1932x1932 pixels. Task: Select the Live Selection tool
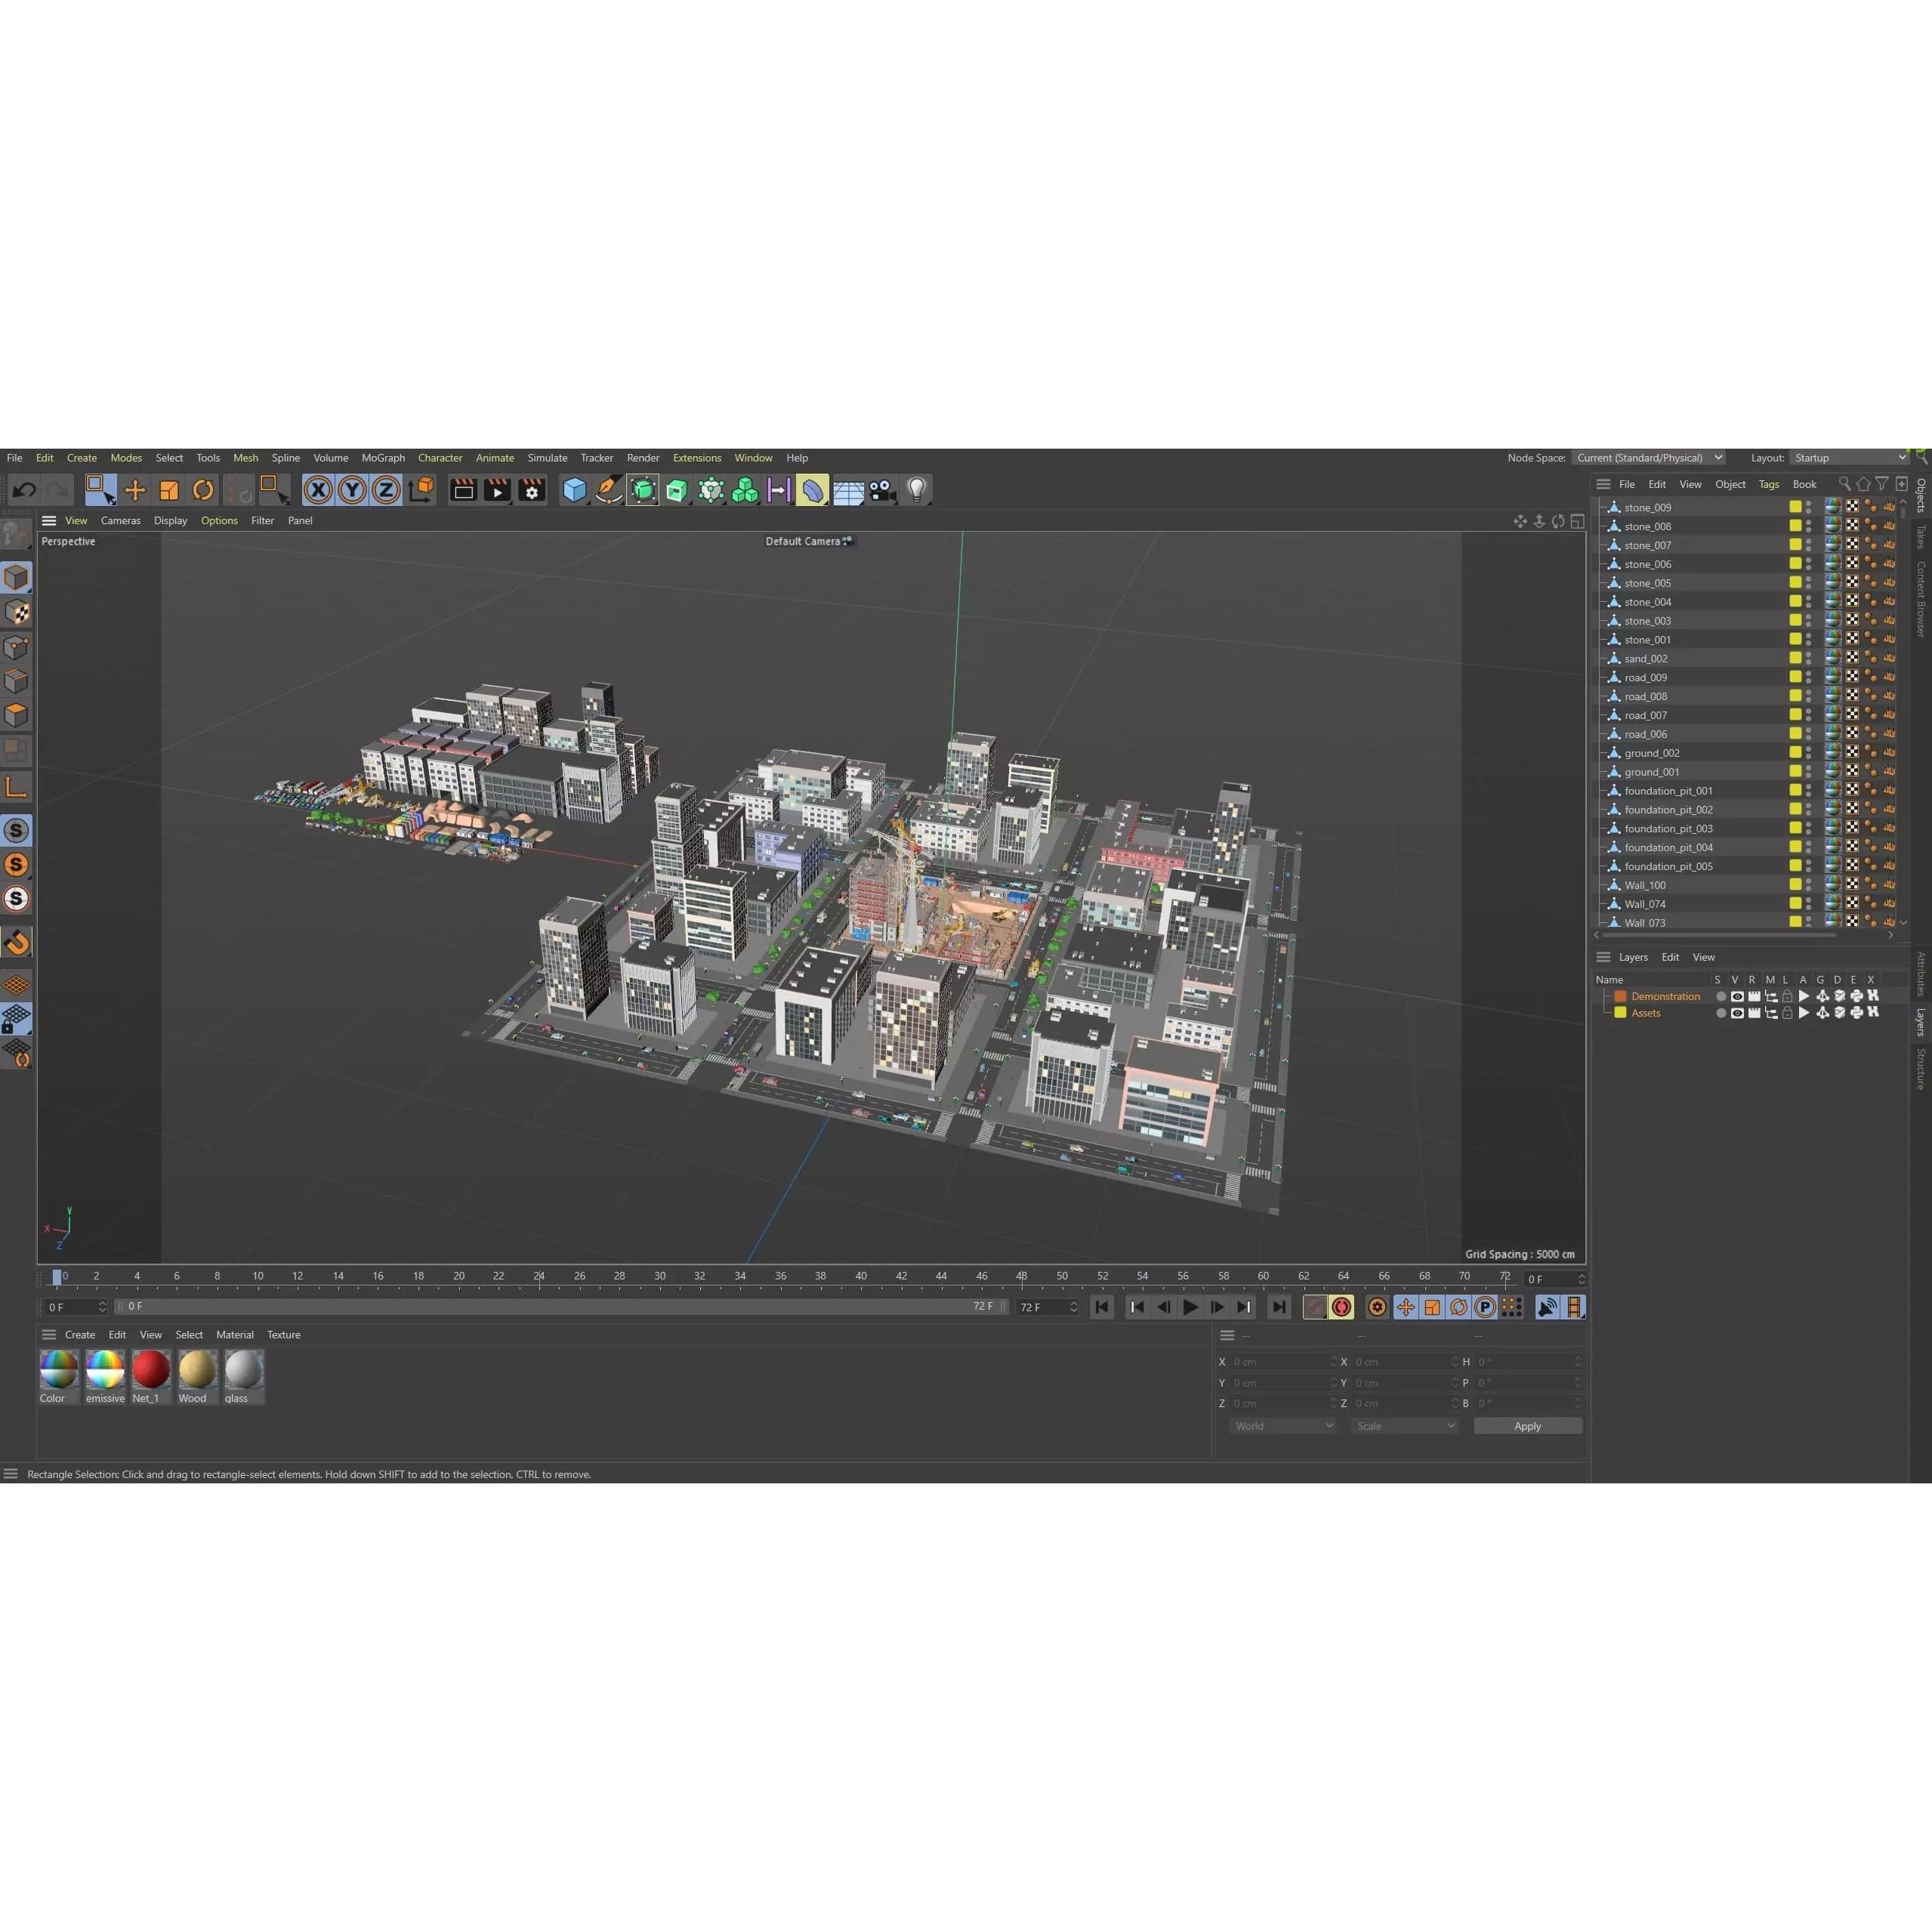[103, 490]
